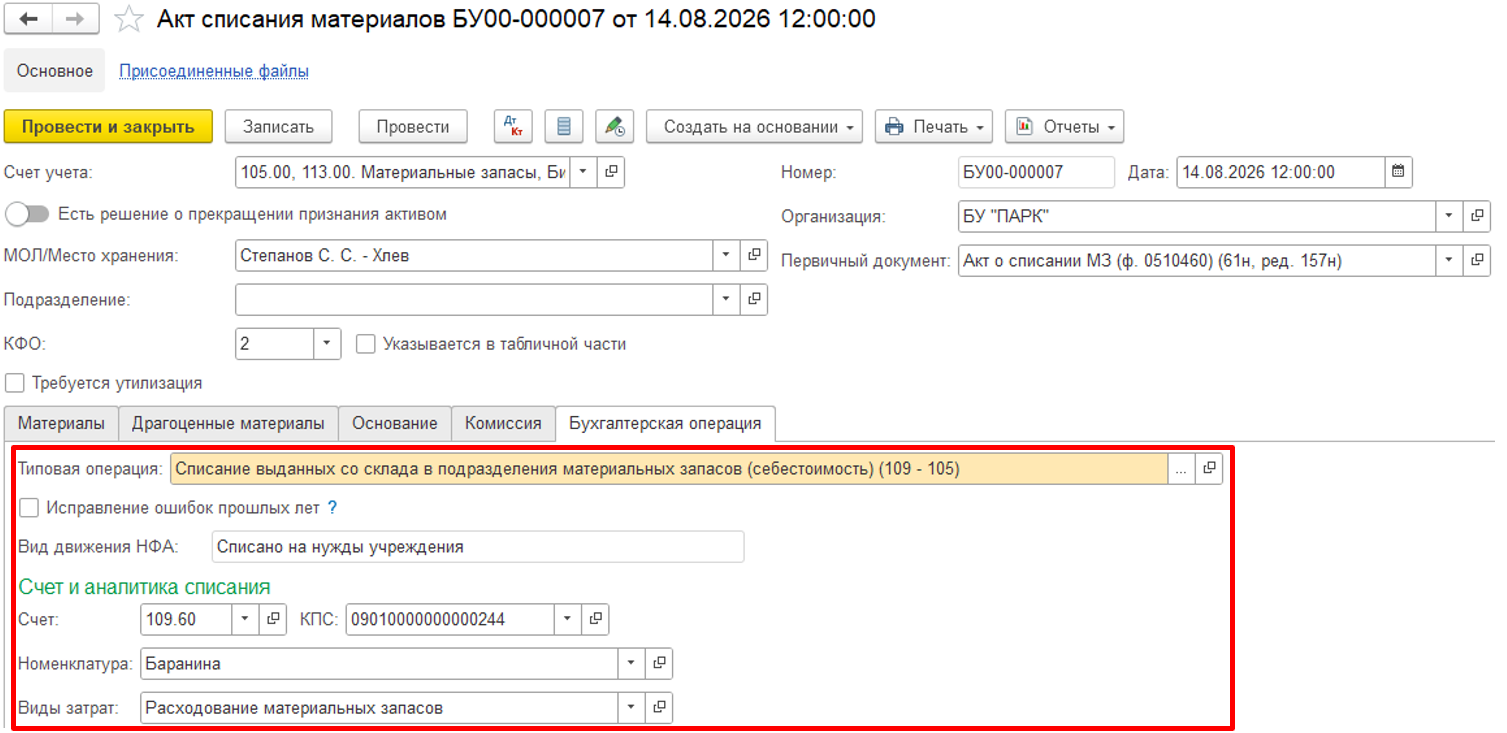Open the accounting register list icon

(564, 127)
